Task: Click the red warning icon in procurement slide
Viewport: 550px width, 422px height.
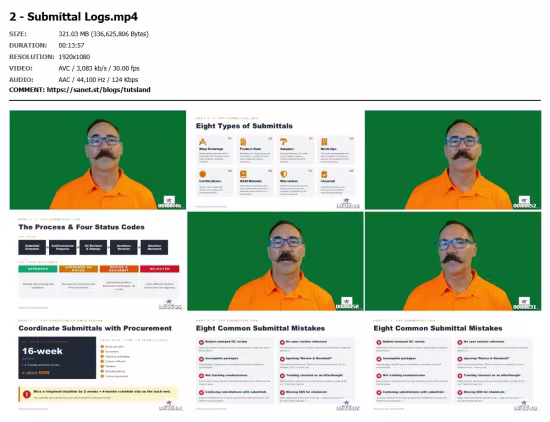Action: pos(27,394)
